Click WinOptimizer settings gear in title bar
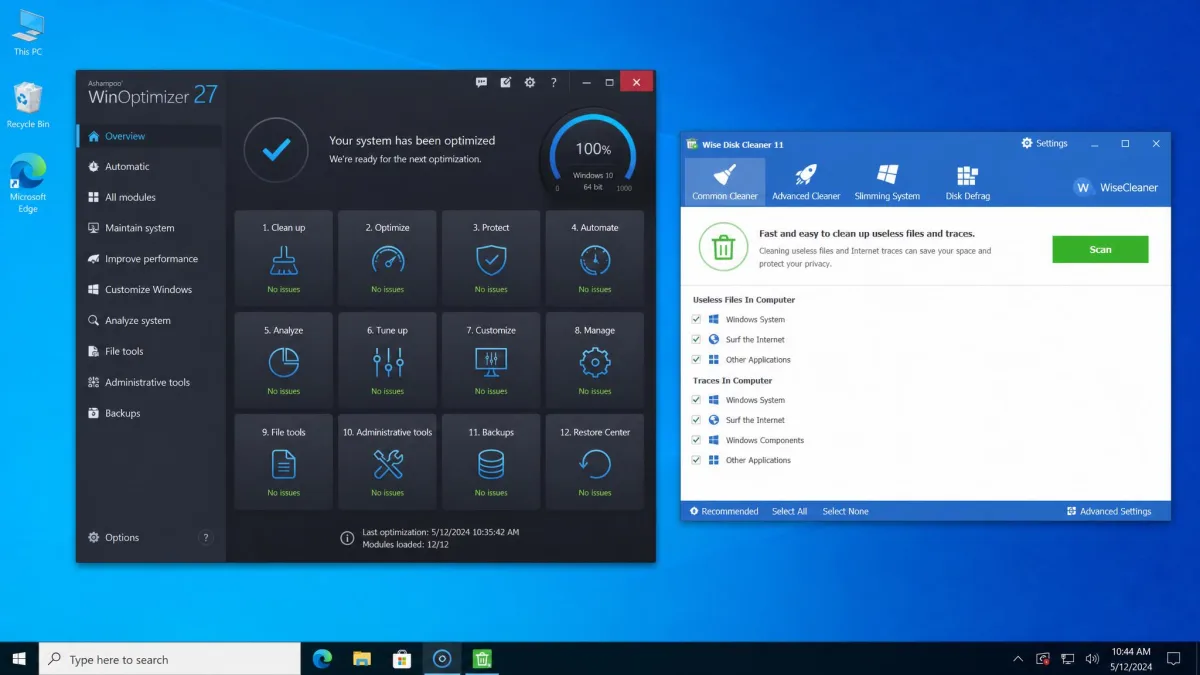The width and height of the screenshot is (1200, 675). 530,83
